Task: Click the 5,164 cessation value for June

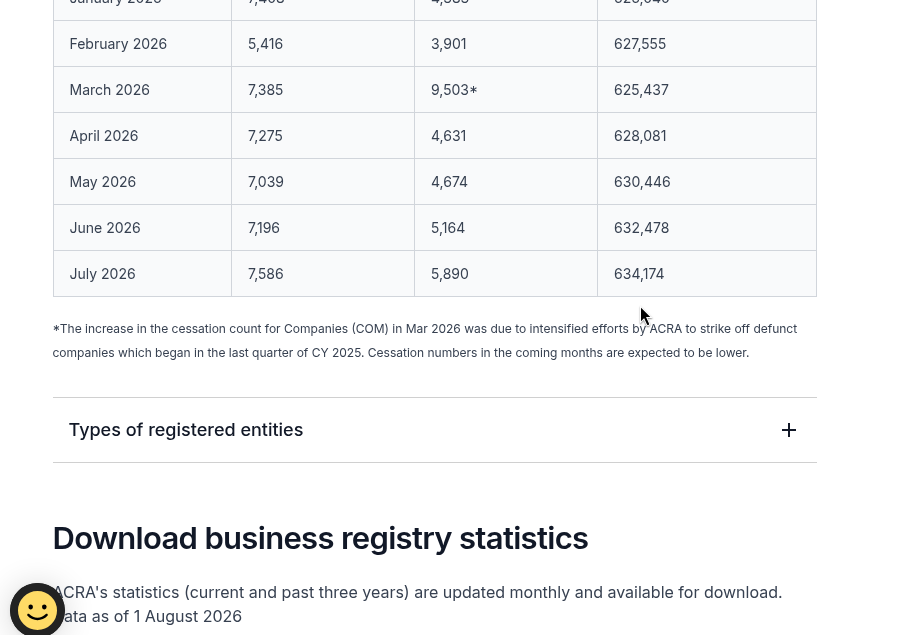Action: (x=448, y=228)
